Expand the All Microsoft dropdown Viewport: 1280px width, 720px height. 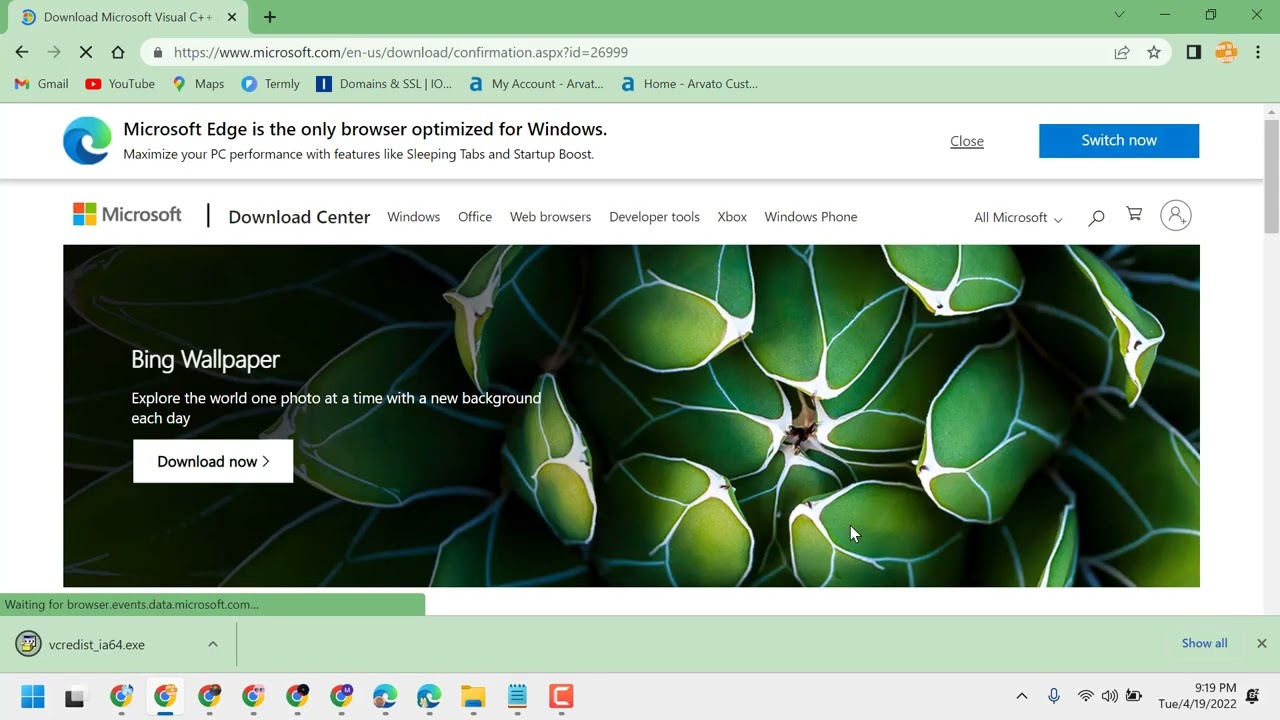[x=1018, y=217]
